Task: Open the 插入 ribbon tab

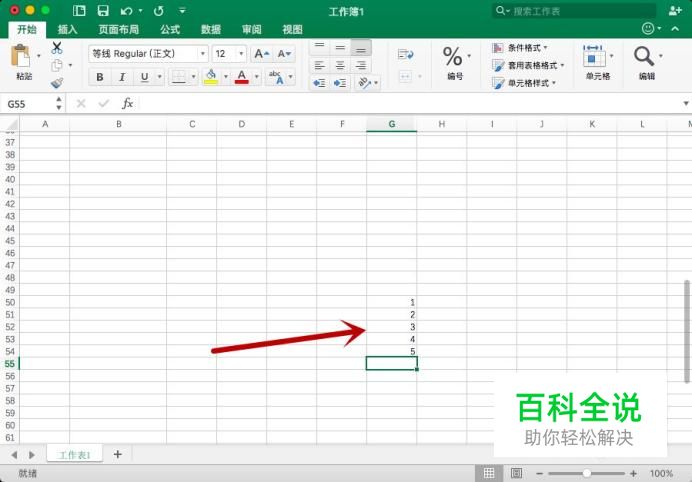Action: pyautogui.click(x=68, y=30)
